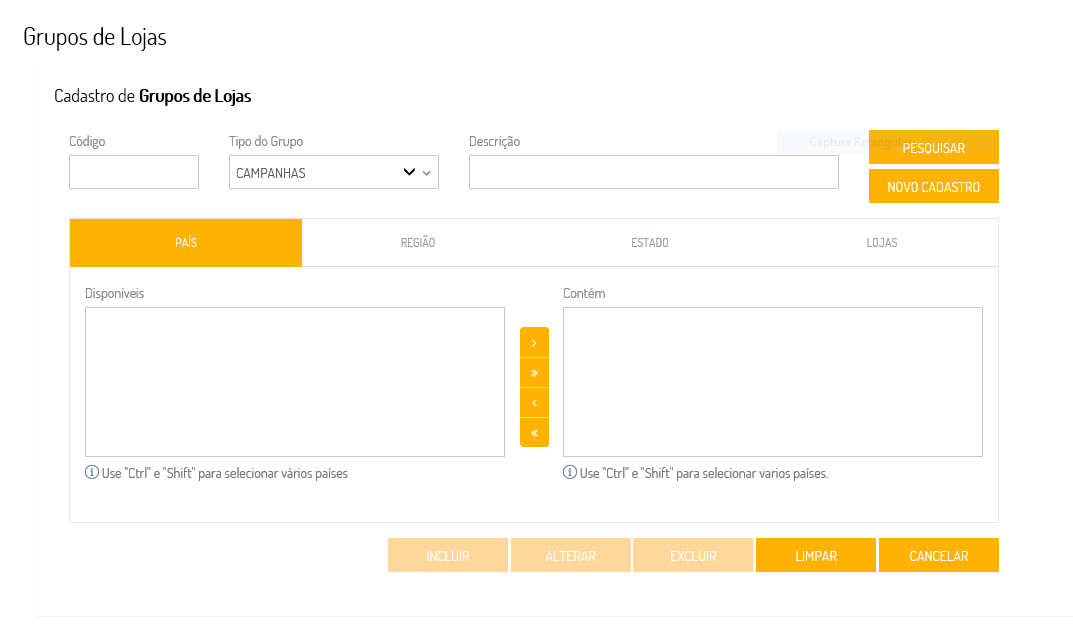This screenshot has height=636, width=1073.
Task: Click inside the Contém list box
Action: pos(772,382)
